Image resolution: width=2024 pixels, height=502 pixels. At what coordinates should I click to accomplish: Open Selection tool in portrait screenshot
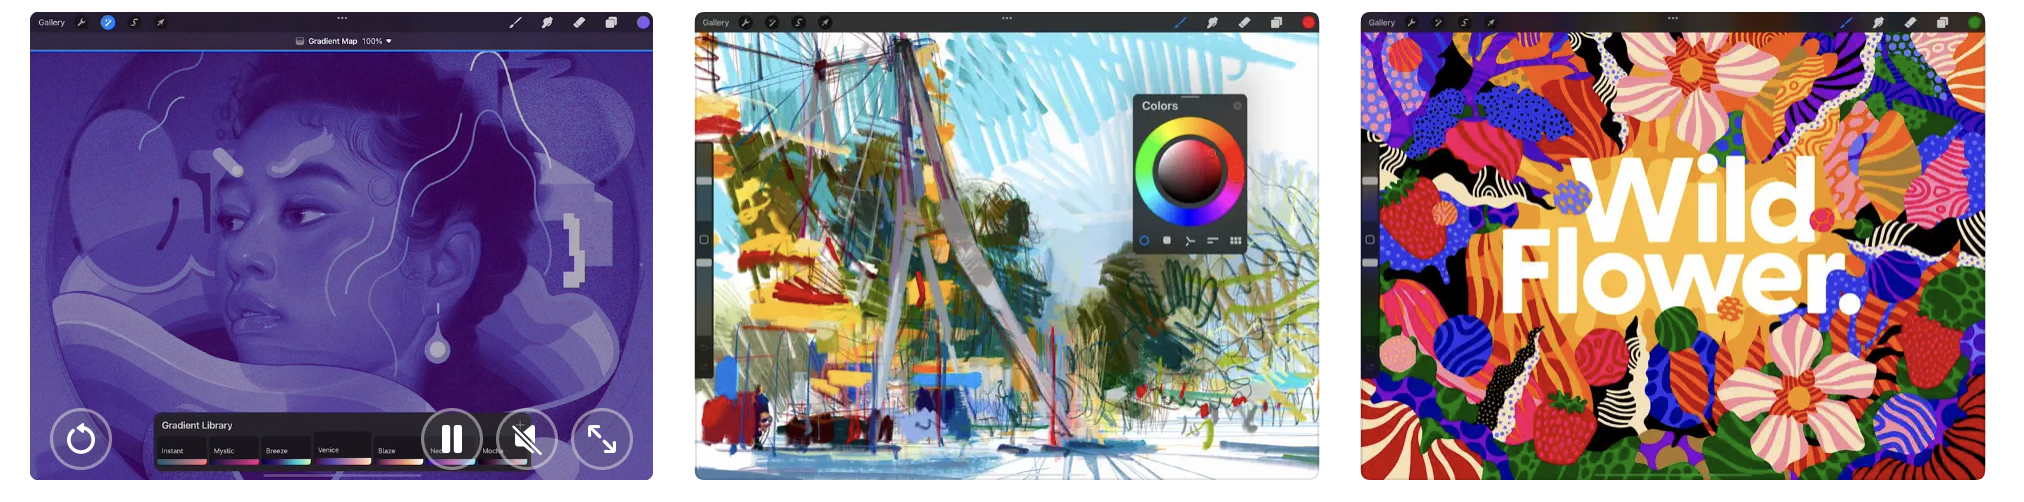pos(134,22)
